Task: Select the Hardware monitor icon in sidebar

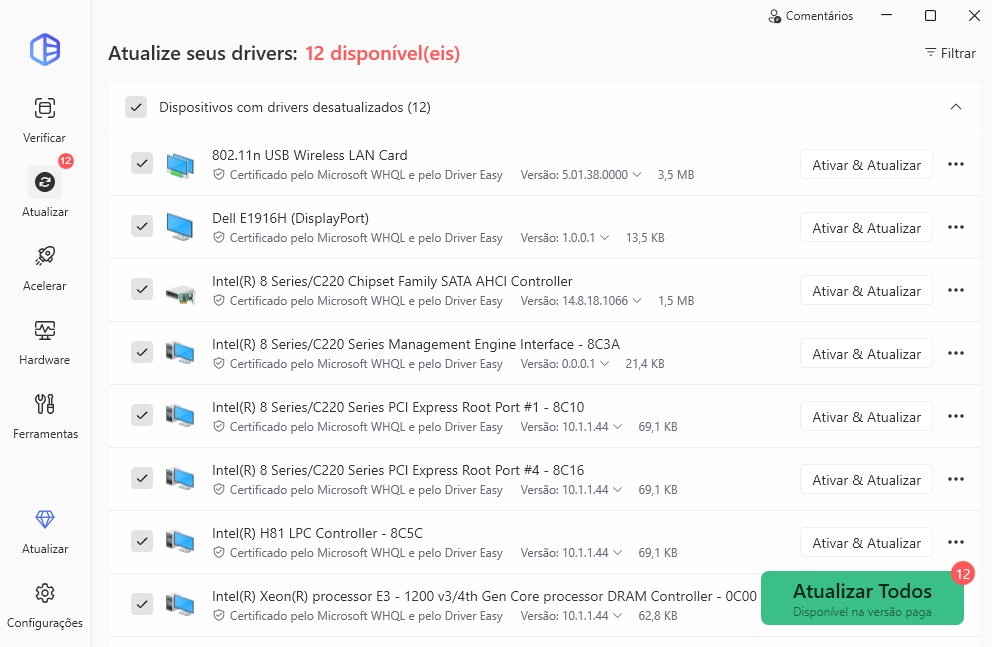Action: pos(44,332)
